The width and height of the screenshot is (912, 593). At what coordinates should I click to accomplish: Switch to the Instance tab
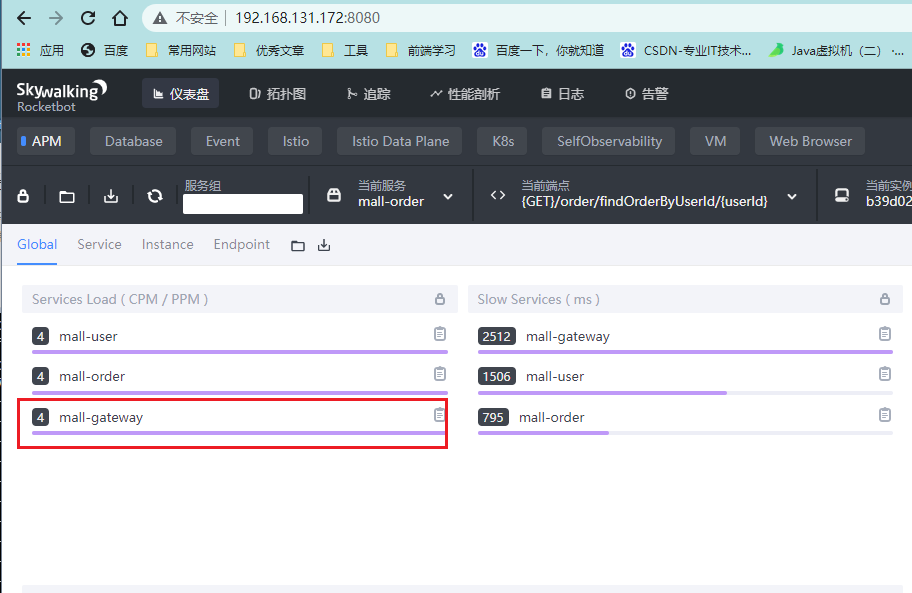[168, 244]
